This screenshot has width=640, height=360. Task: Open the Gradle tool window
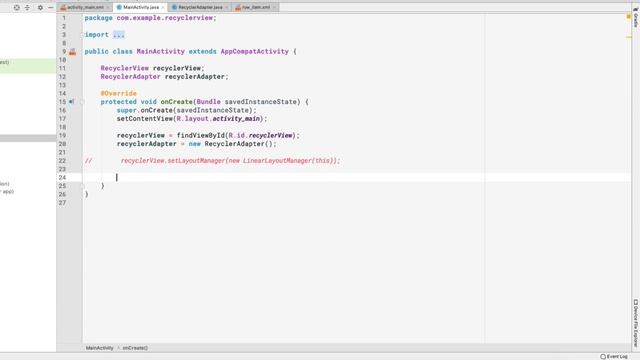[636, 17]
